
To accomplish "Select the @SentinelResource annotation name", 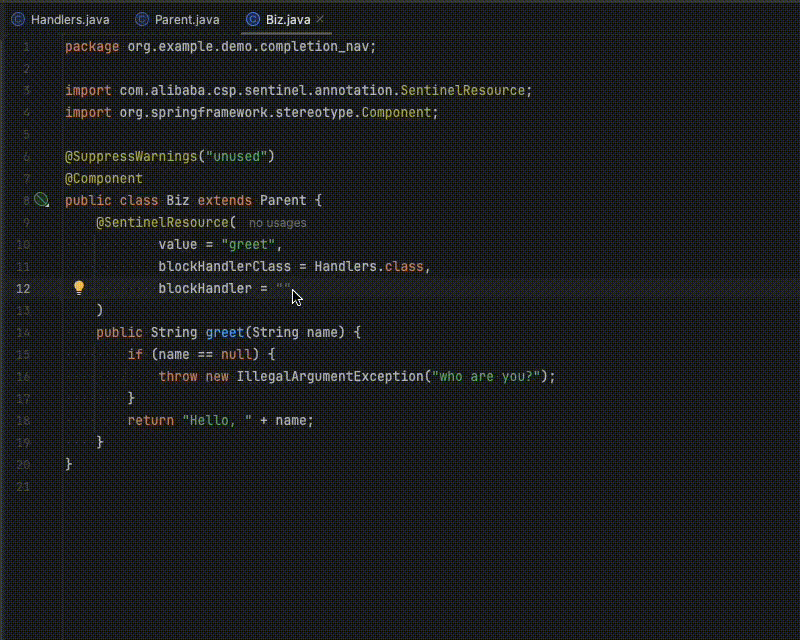I will coord(162,222).
